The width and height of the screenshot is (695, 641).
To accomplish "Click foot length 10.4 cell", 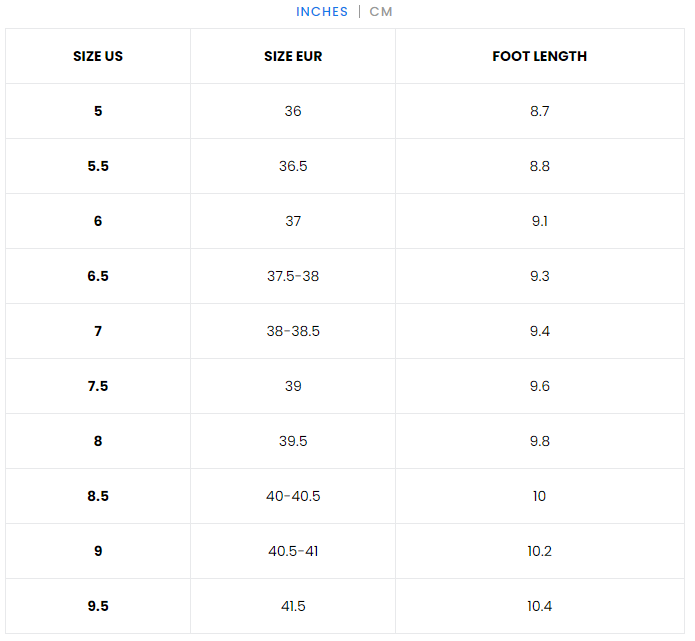I will [539, 606].
